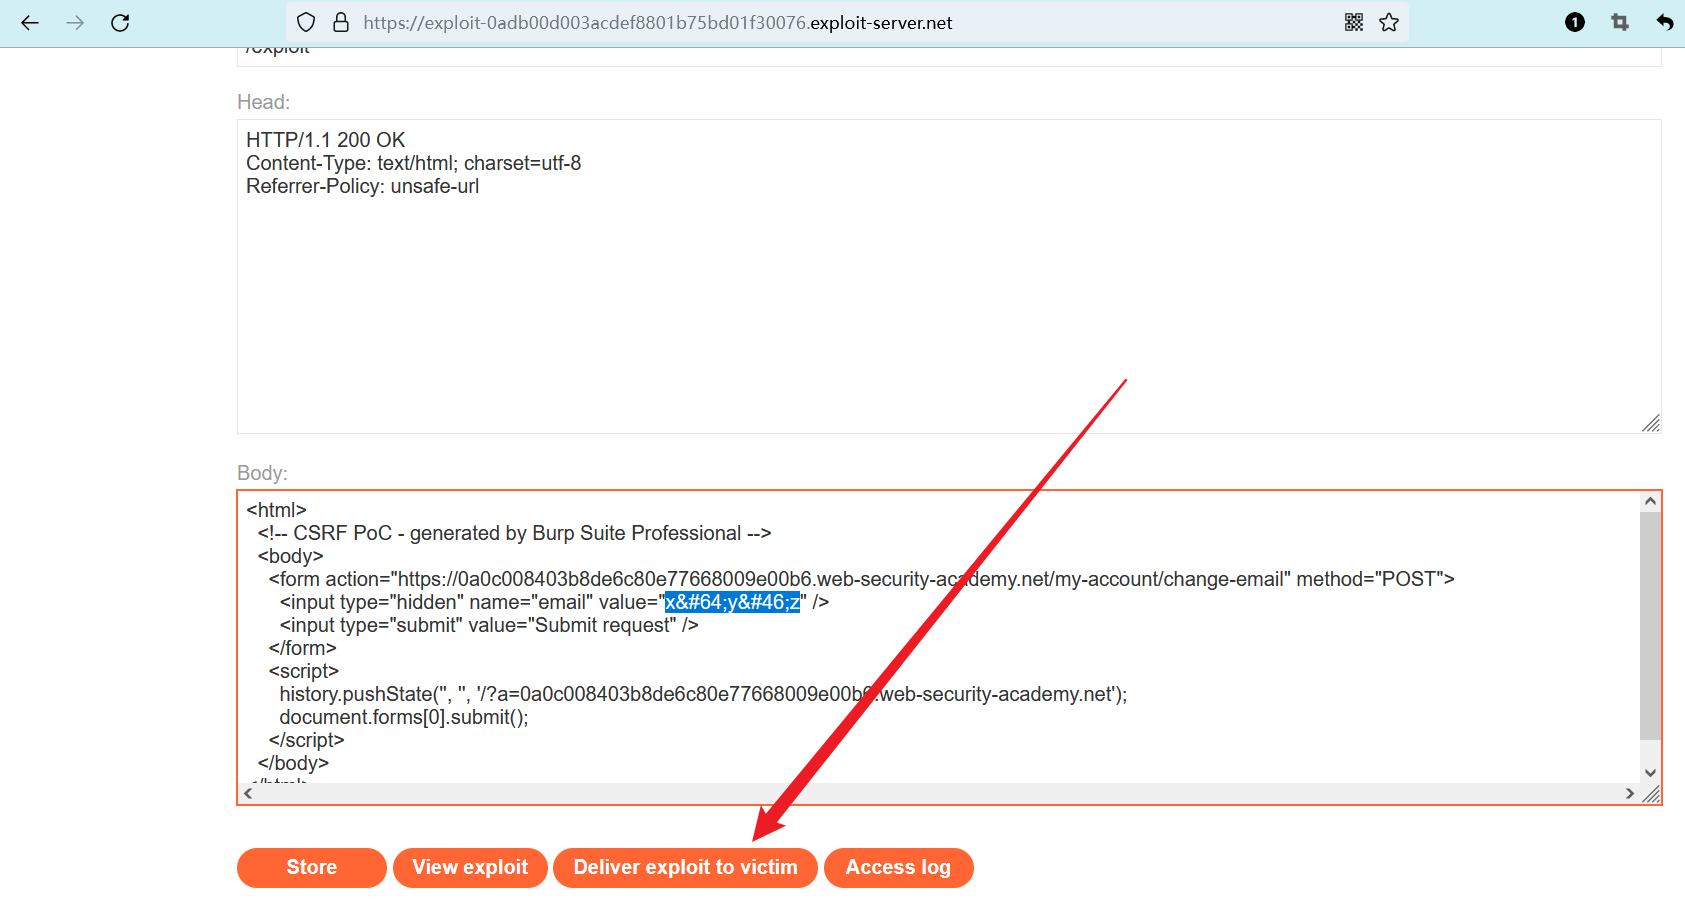The height and width of the screenshot is (922, 1685).
Task: Click the opening <script> tag line
Action: pyautogui.click(x=304, y=671)
